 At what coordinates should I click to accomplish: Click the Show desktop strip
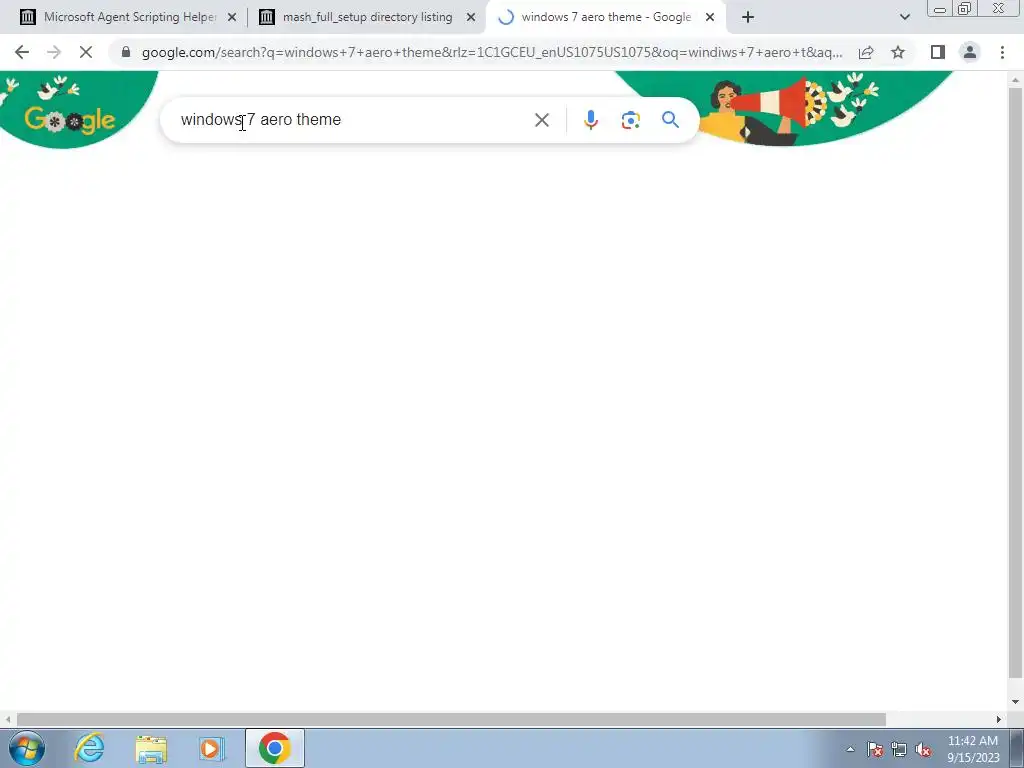click(x=1016, y=748)
